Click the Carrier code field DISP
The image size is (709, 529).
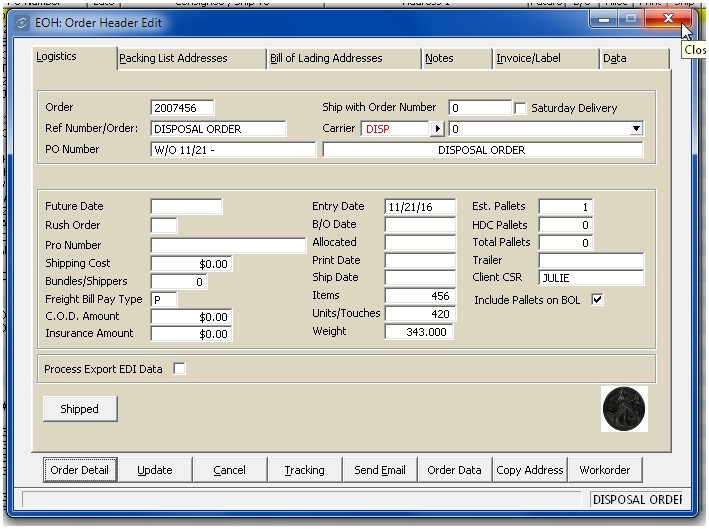click(395, 129)
